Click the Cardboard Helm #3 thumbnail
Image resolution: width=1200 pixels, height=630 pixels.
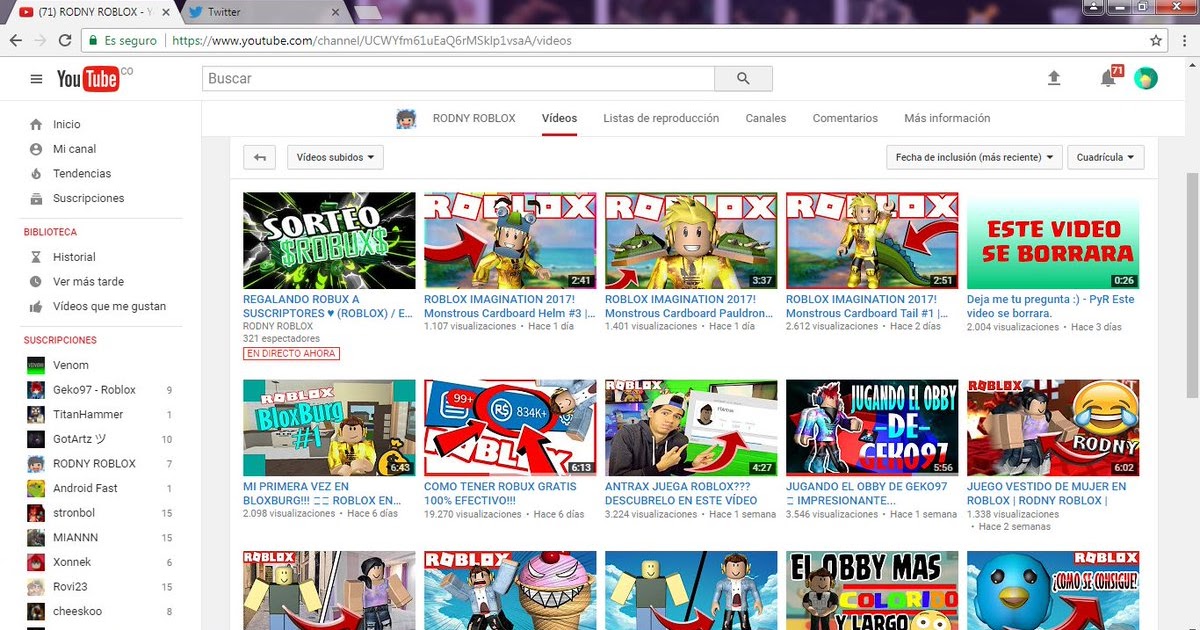[510, 240]
